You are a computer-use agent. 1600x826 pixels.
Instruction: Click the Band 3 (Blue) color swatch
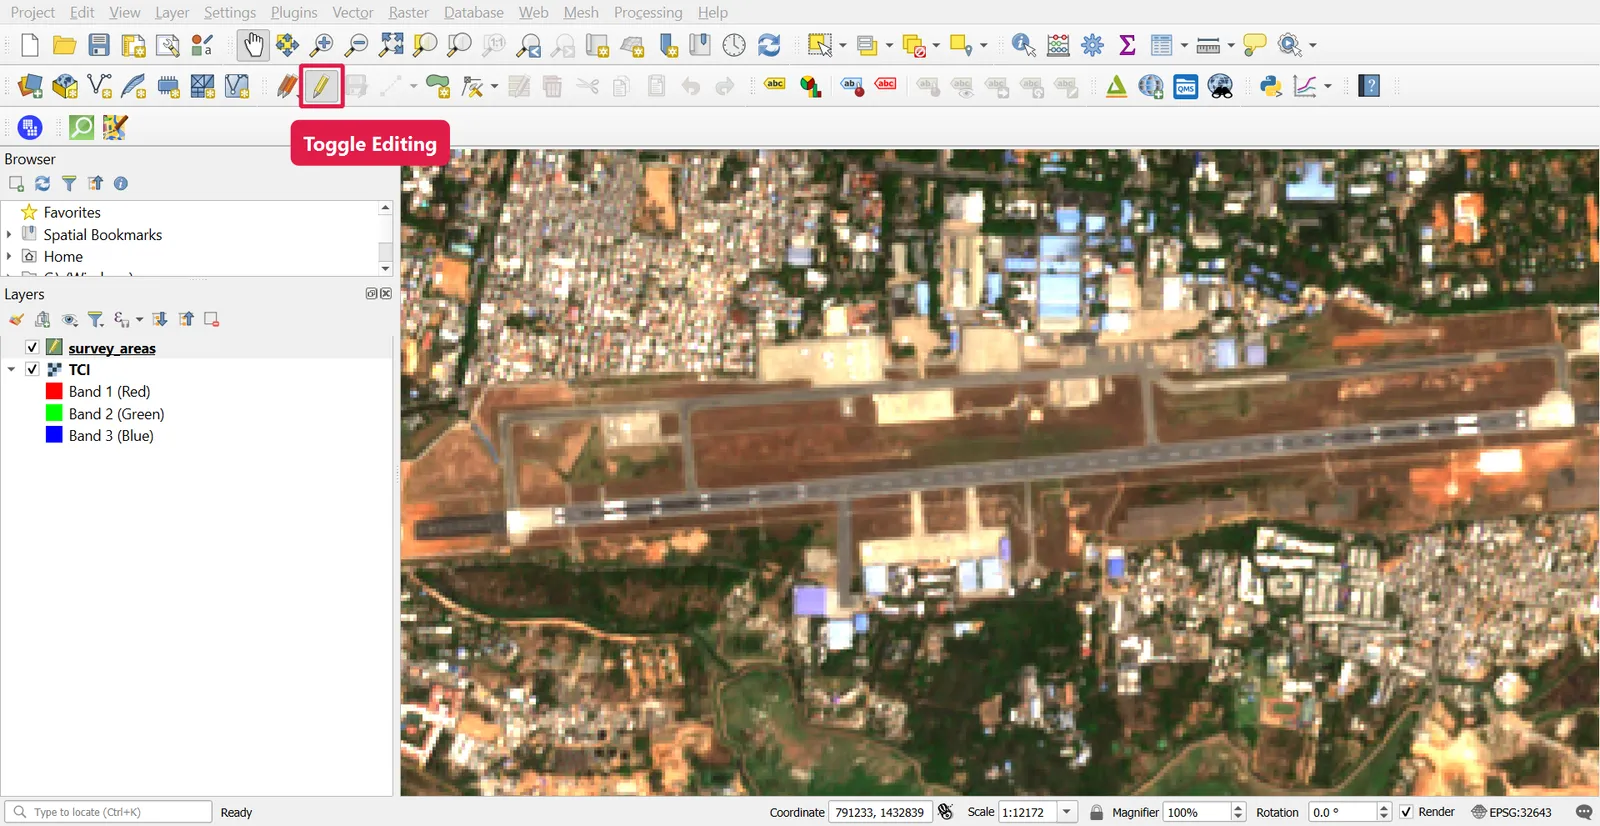point(54,435)
